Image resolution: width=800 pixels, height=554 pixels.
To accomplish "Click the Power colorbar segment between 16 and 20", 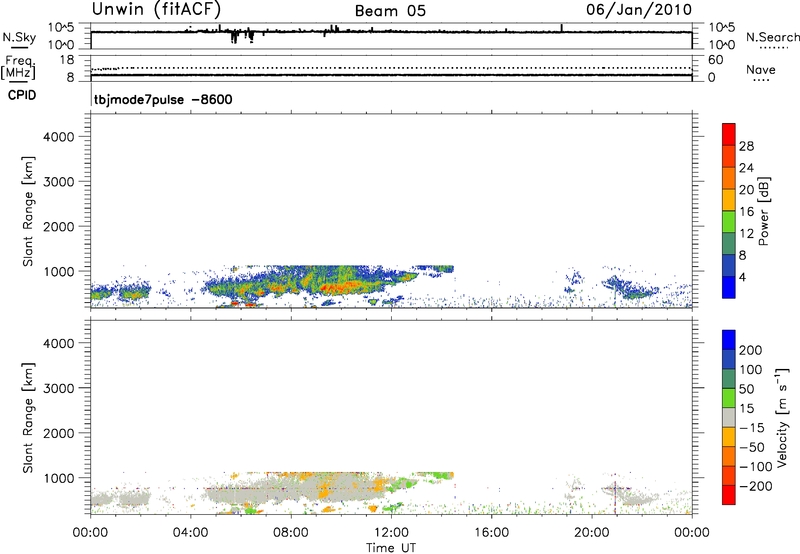I will click(x=729, y=199).
